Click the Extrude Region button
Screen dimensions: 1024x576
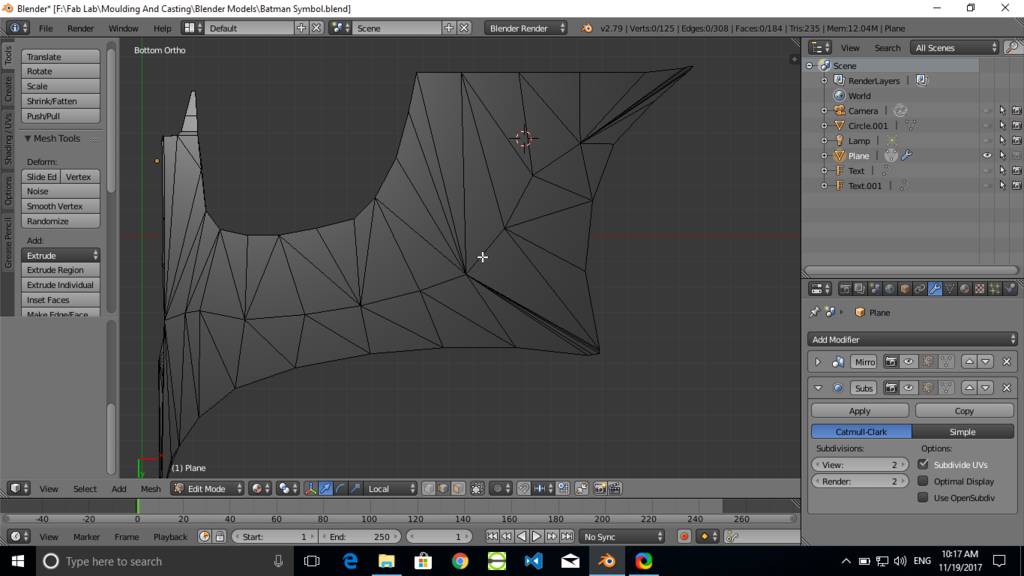61,270
